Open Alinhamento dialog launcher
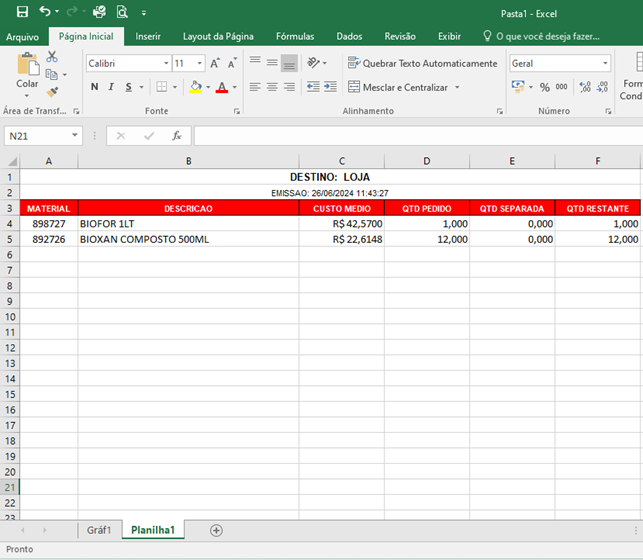This screenshot has height=560, width=643. click(x=499, y=111)
